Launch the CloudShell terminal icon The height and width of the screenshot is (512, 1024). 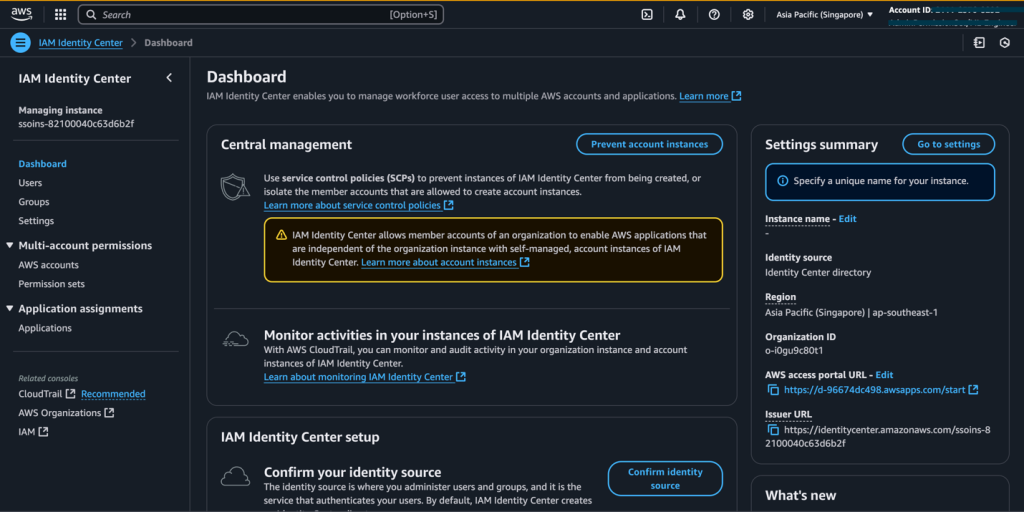point(647,14)
